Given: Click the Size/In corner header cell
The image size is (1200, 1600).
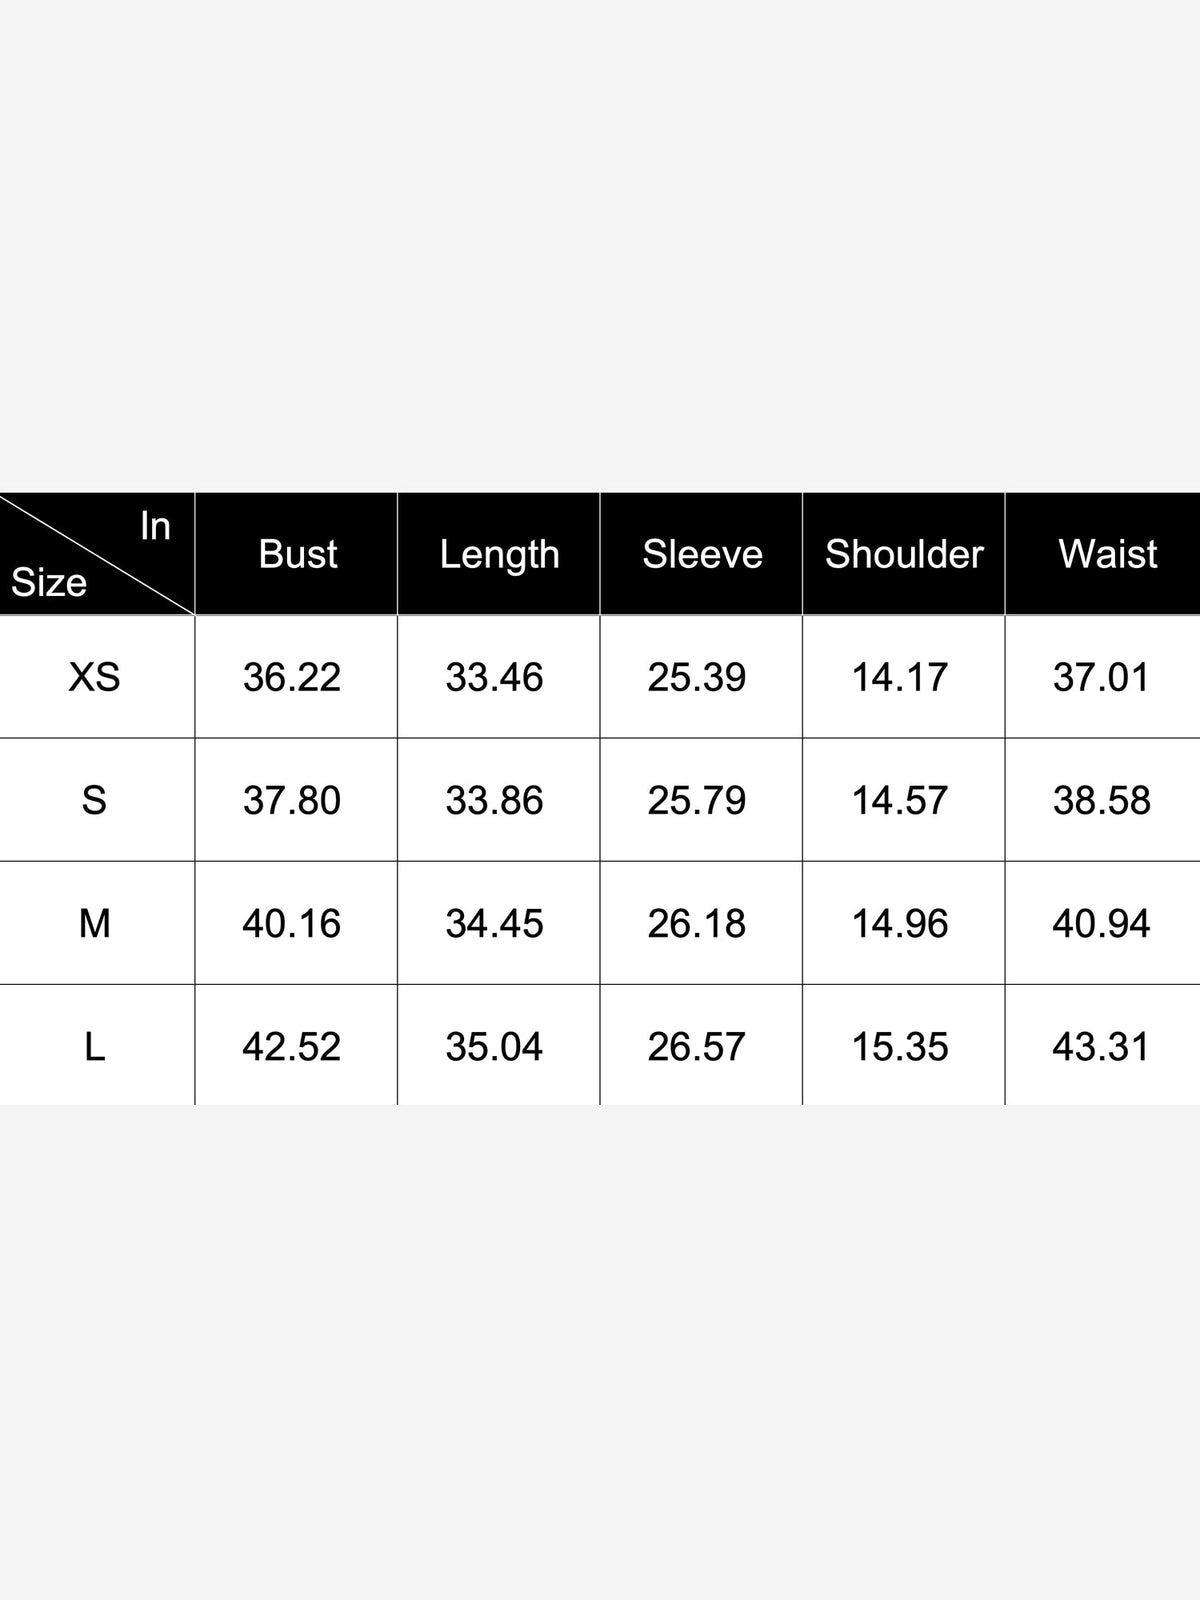Looking at the screenshot, I should [x=97, y=554].
